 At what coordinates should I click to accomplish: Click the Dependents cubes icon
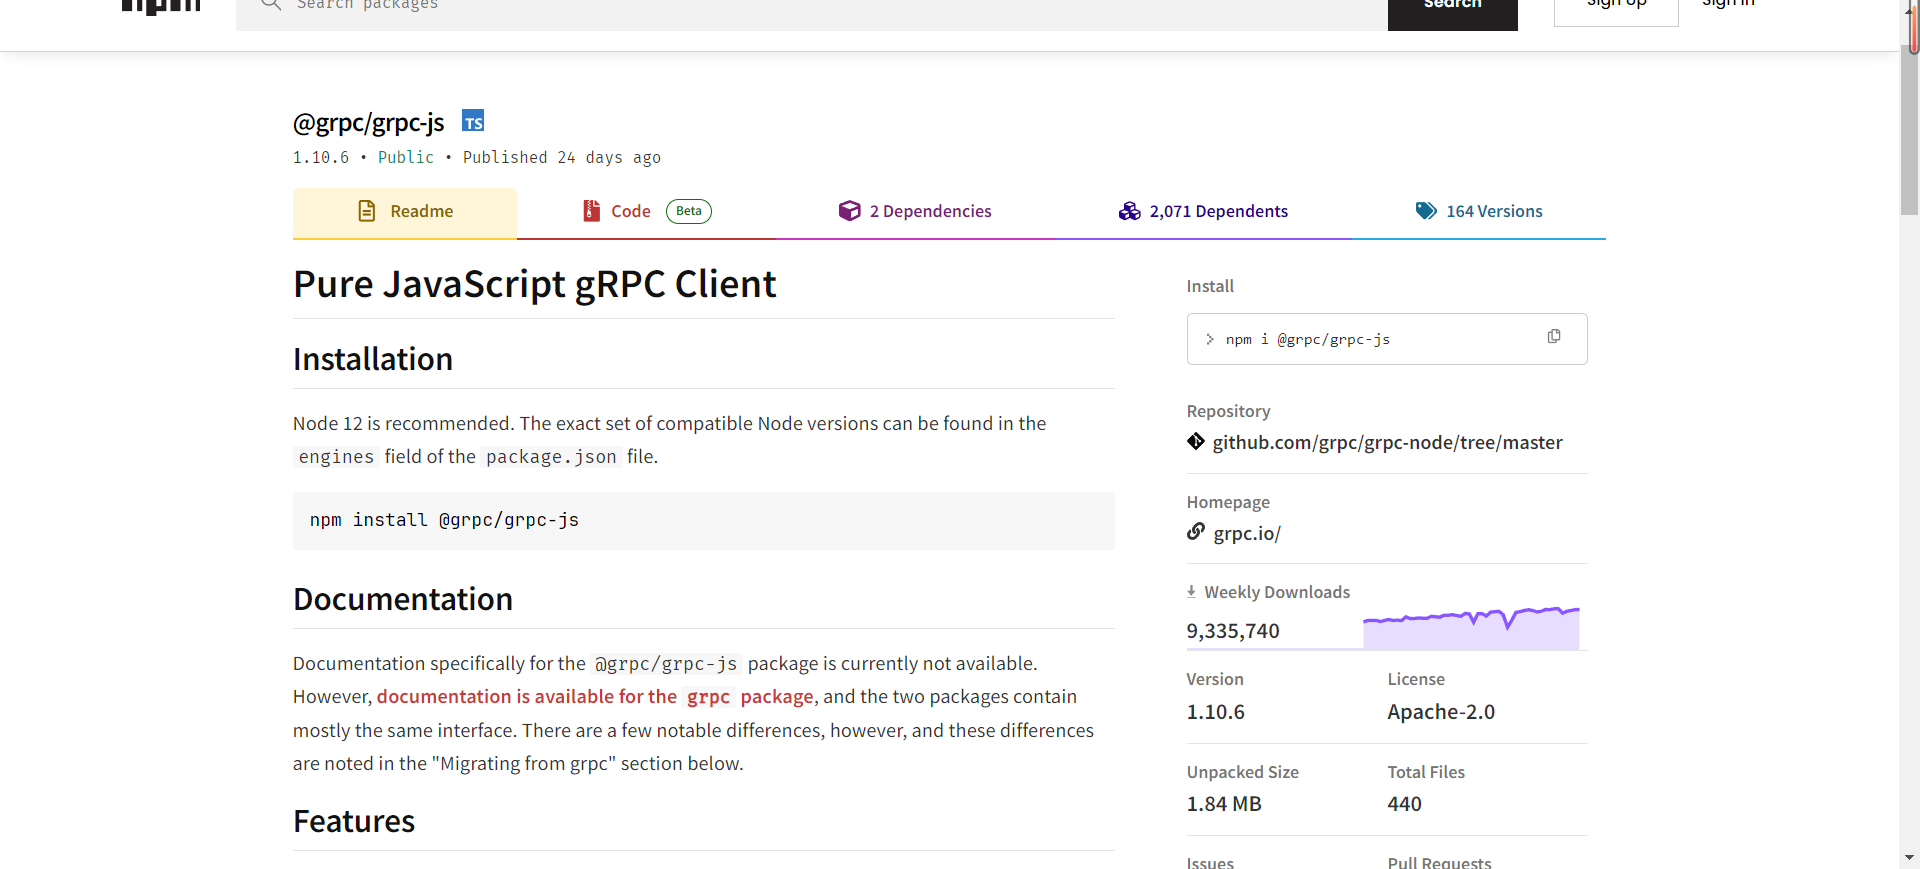1129,211
